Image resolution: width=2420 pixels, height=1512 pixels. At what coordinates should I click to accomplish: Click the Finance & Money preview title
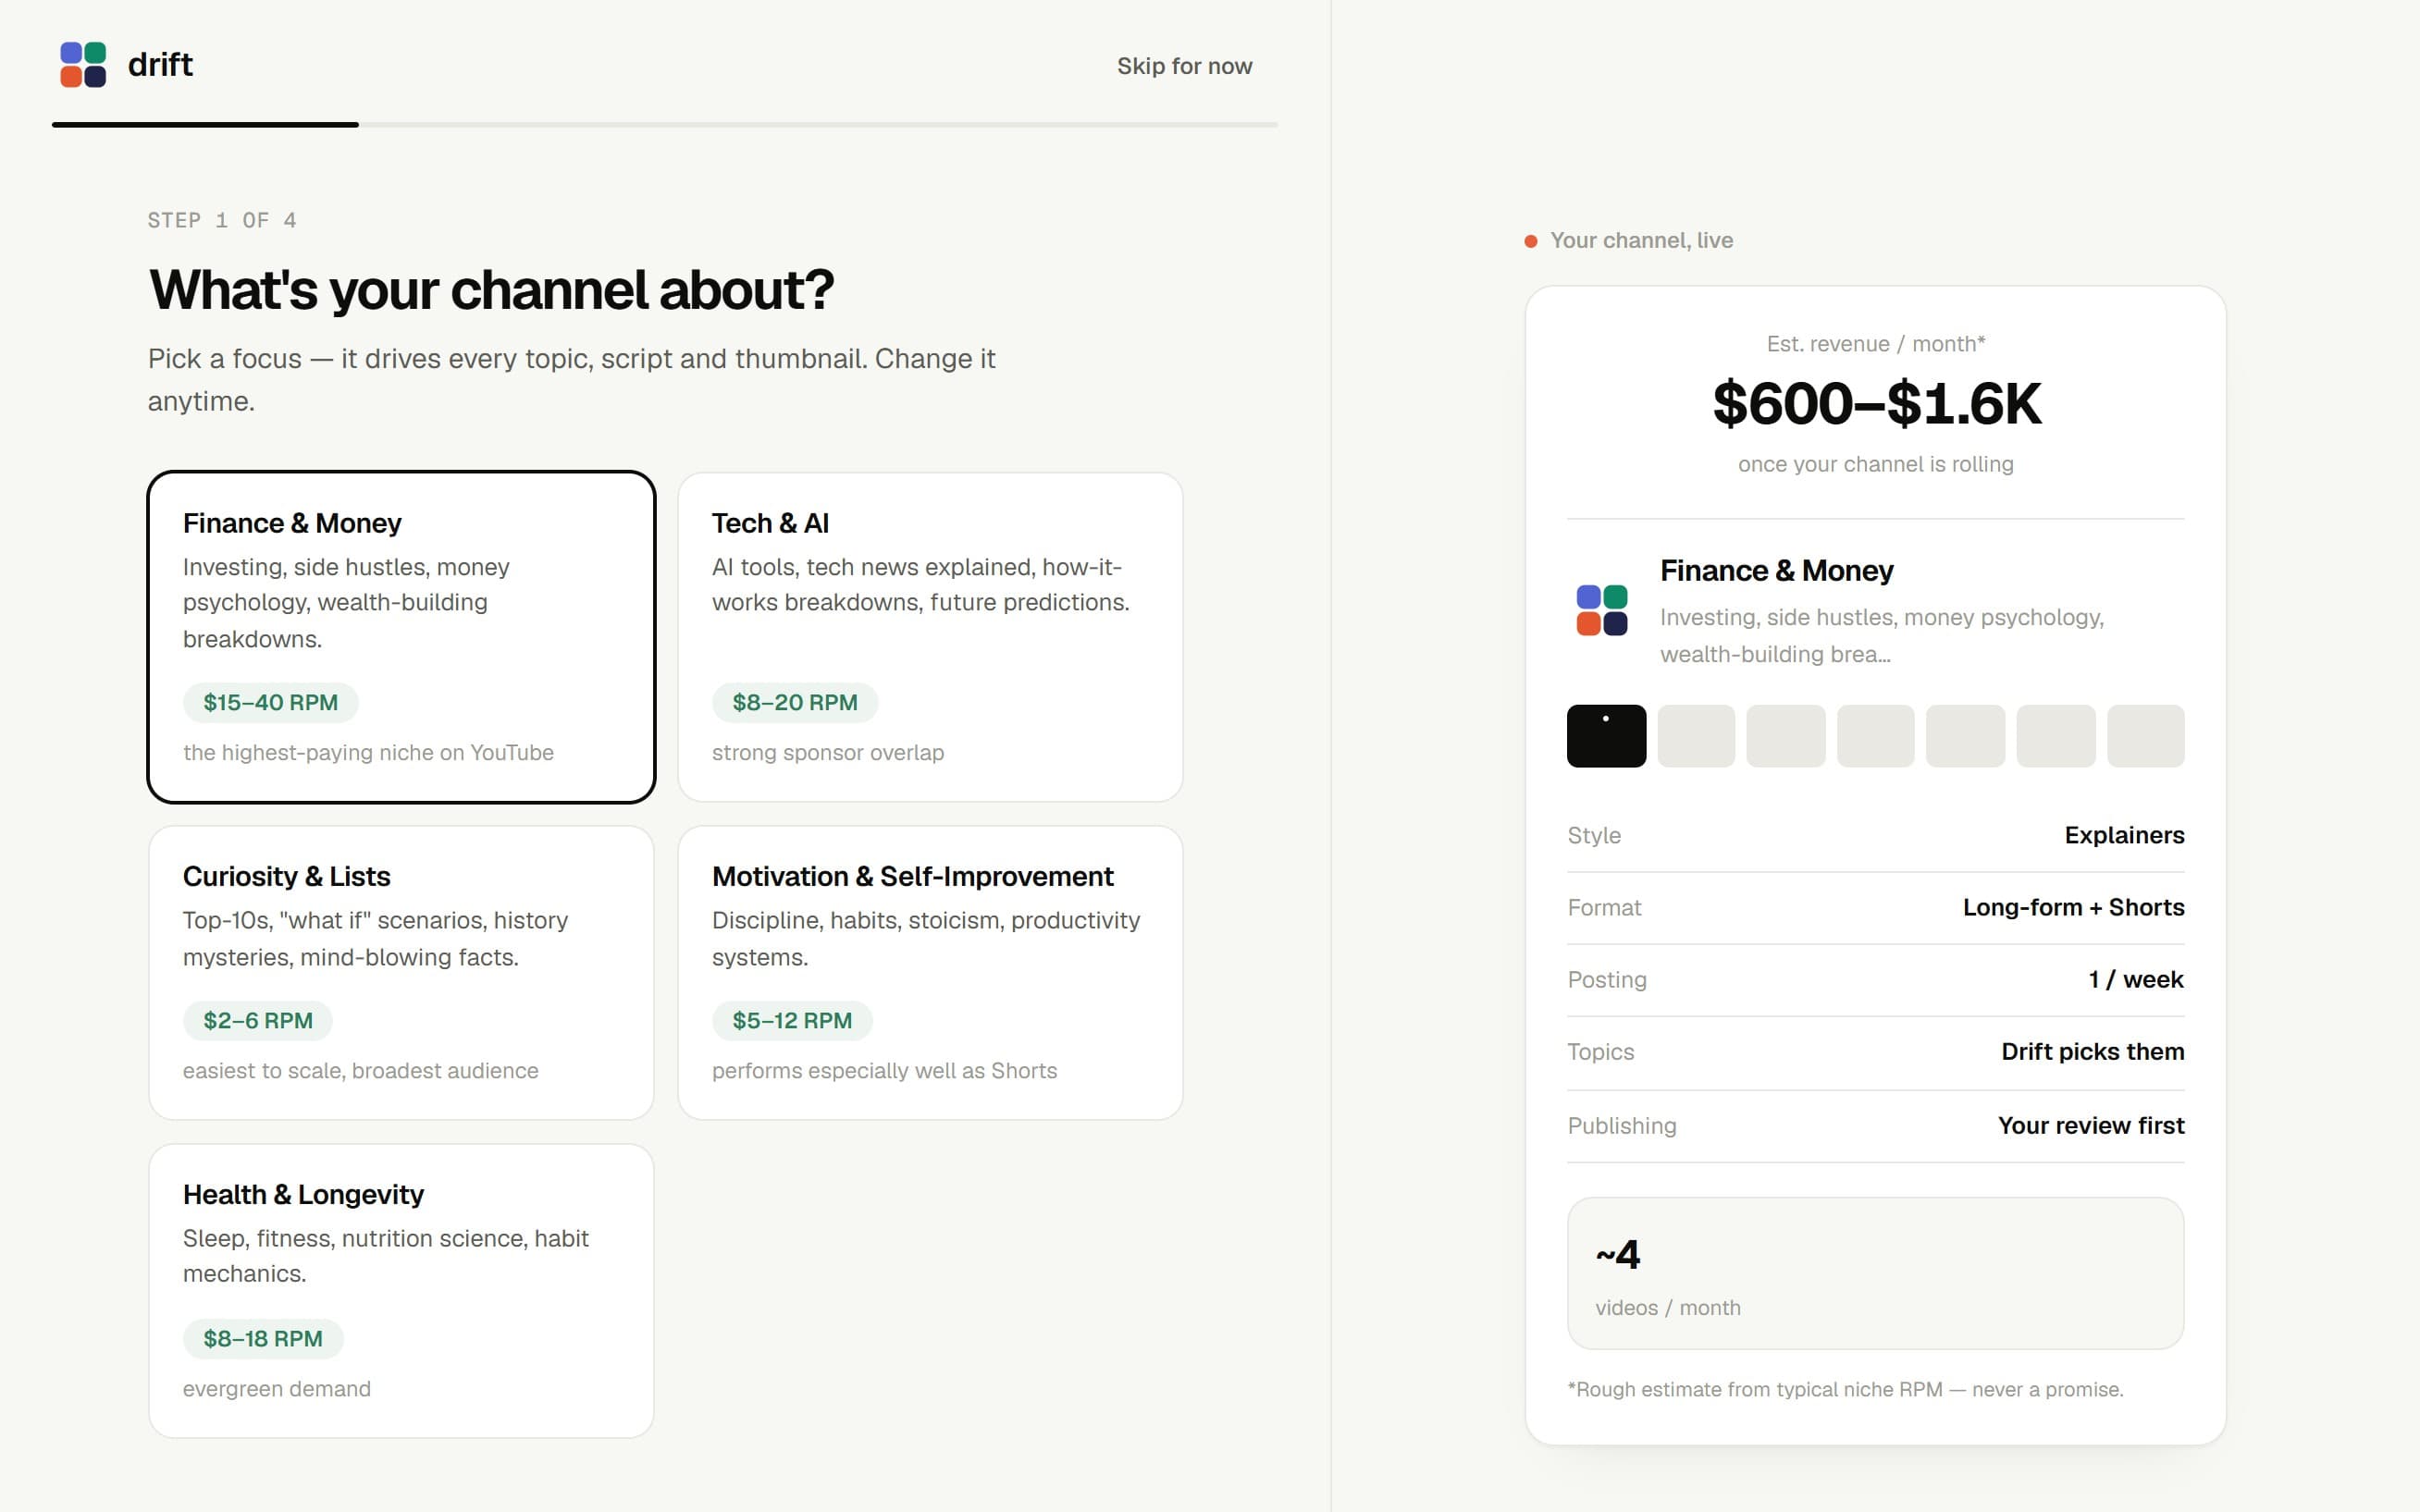(1777, 571)
